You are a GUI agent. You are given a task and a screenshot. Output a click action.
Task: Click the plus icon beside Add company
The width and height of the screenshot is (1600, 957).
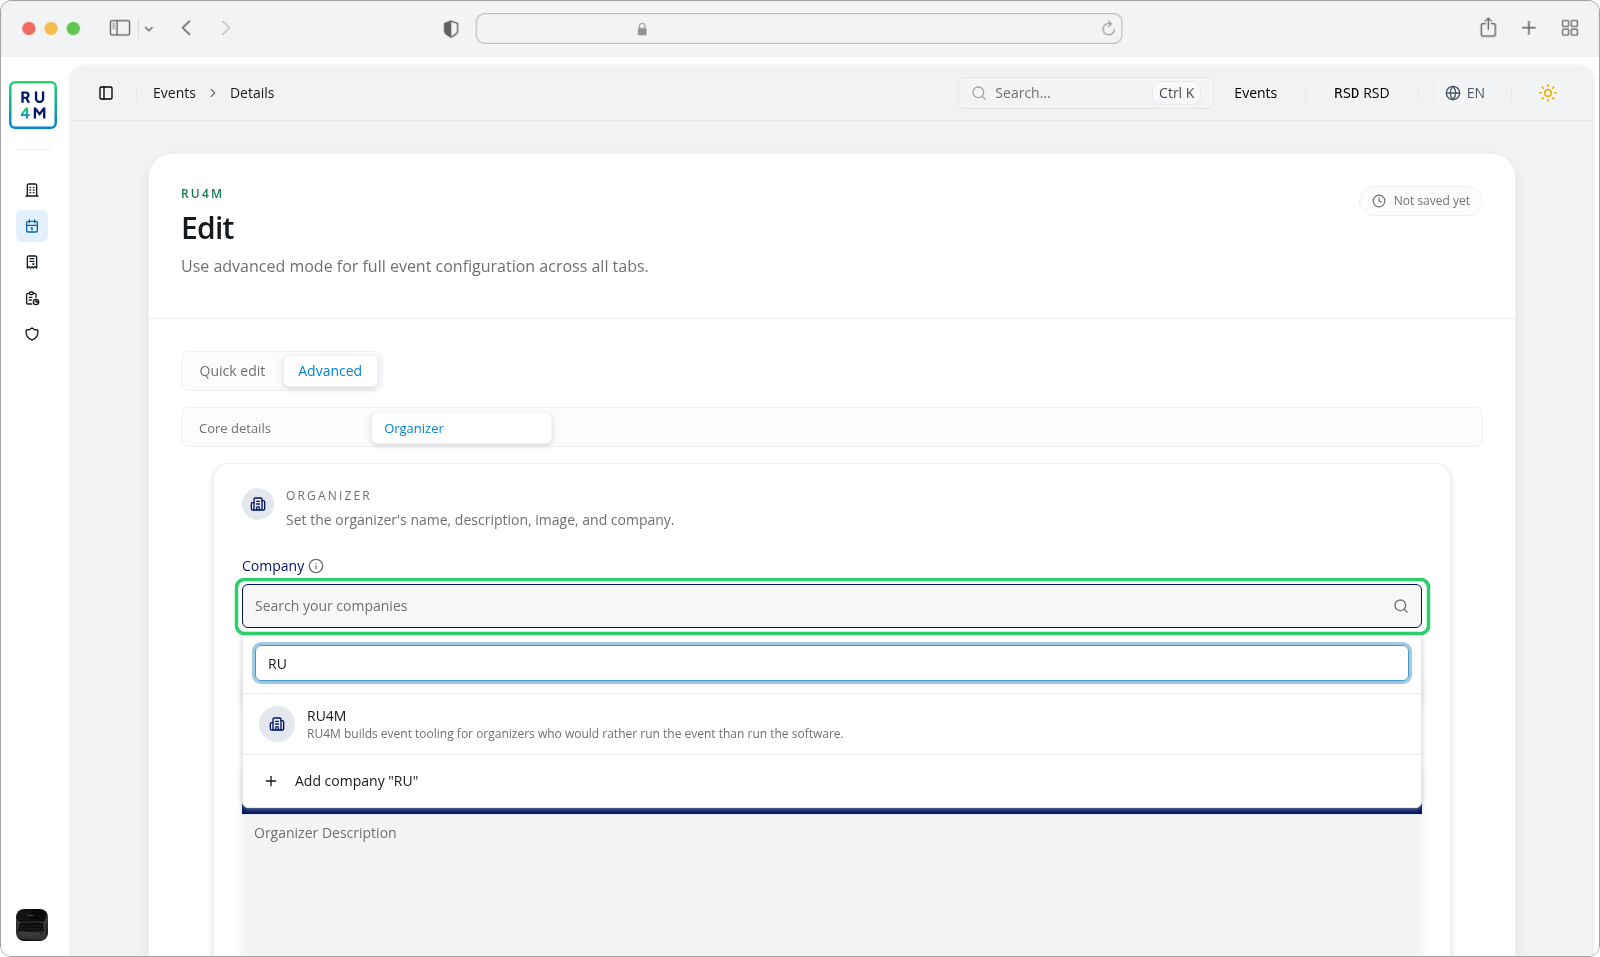point(271,781)
